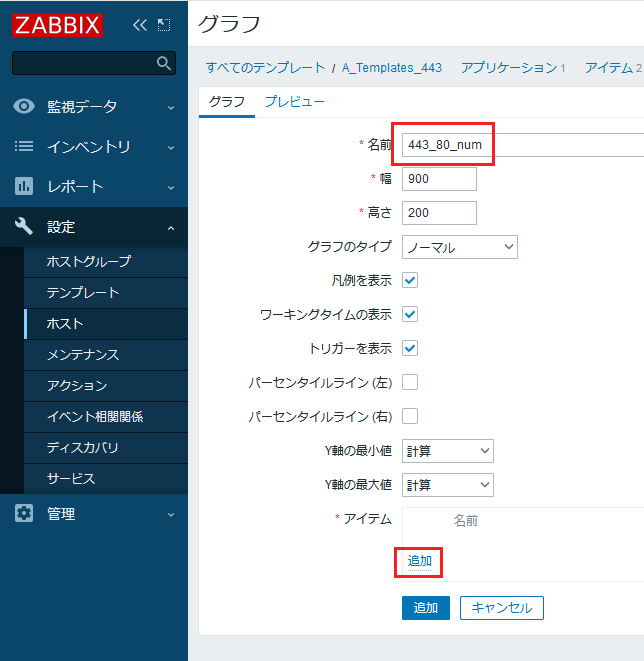
Task: Open ディスカバリ in settings submenu
Action: [106, 448]
